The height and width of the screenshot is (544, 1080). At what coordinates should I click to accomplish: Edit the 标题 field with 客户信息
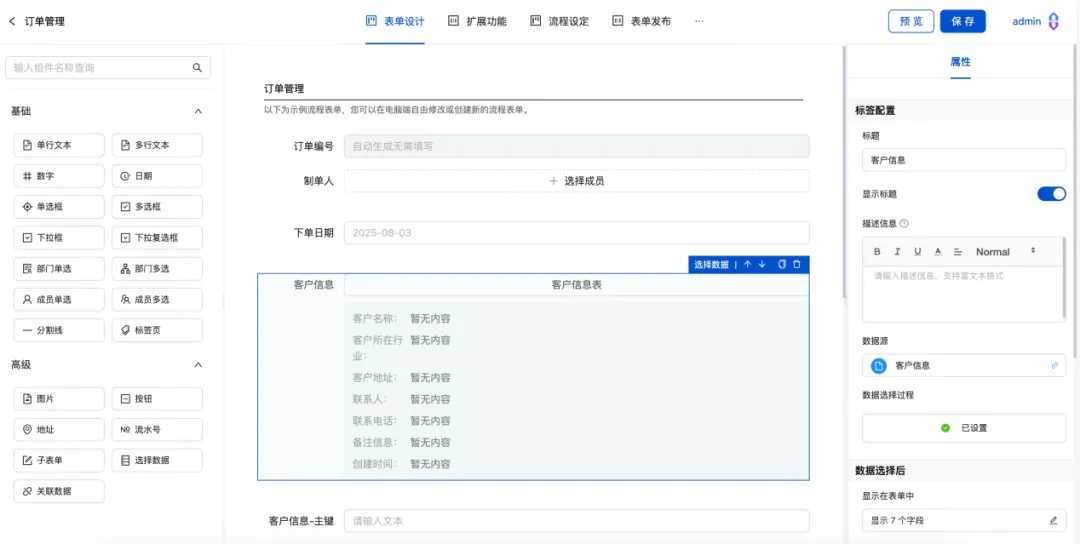[964, 160]
